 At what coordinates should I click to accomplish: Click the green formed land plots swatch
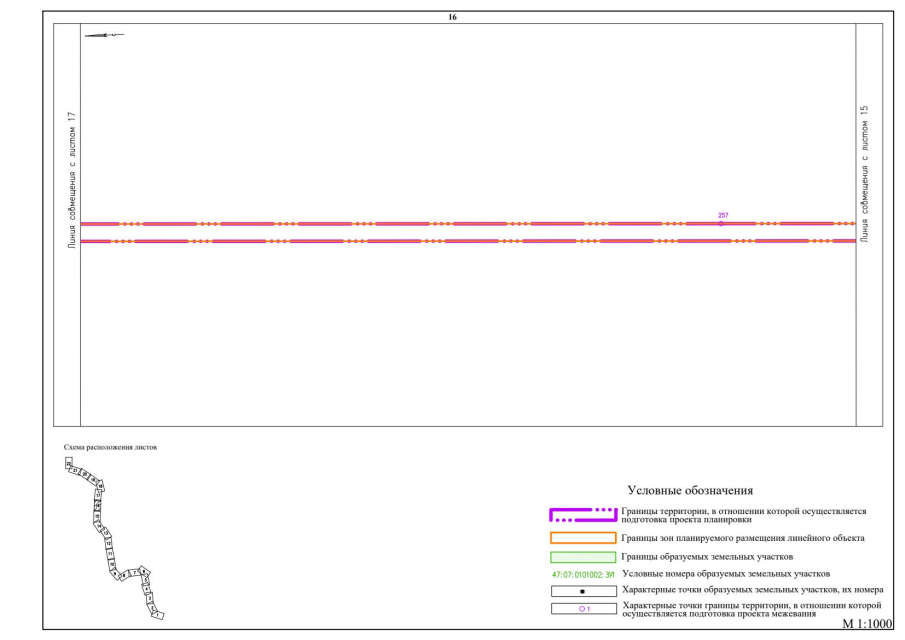coord(582,557)
